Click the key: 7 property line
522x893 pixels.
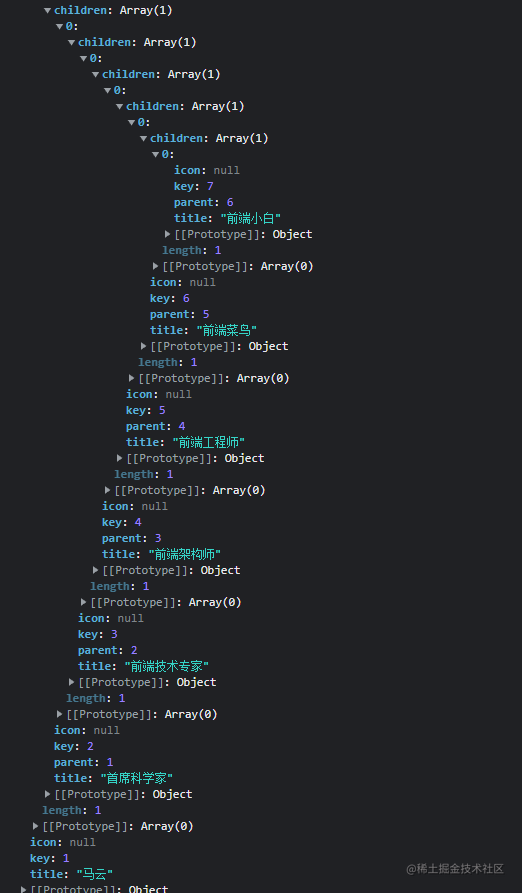[x=194, y=186]
